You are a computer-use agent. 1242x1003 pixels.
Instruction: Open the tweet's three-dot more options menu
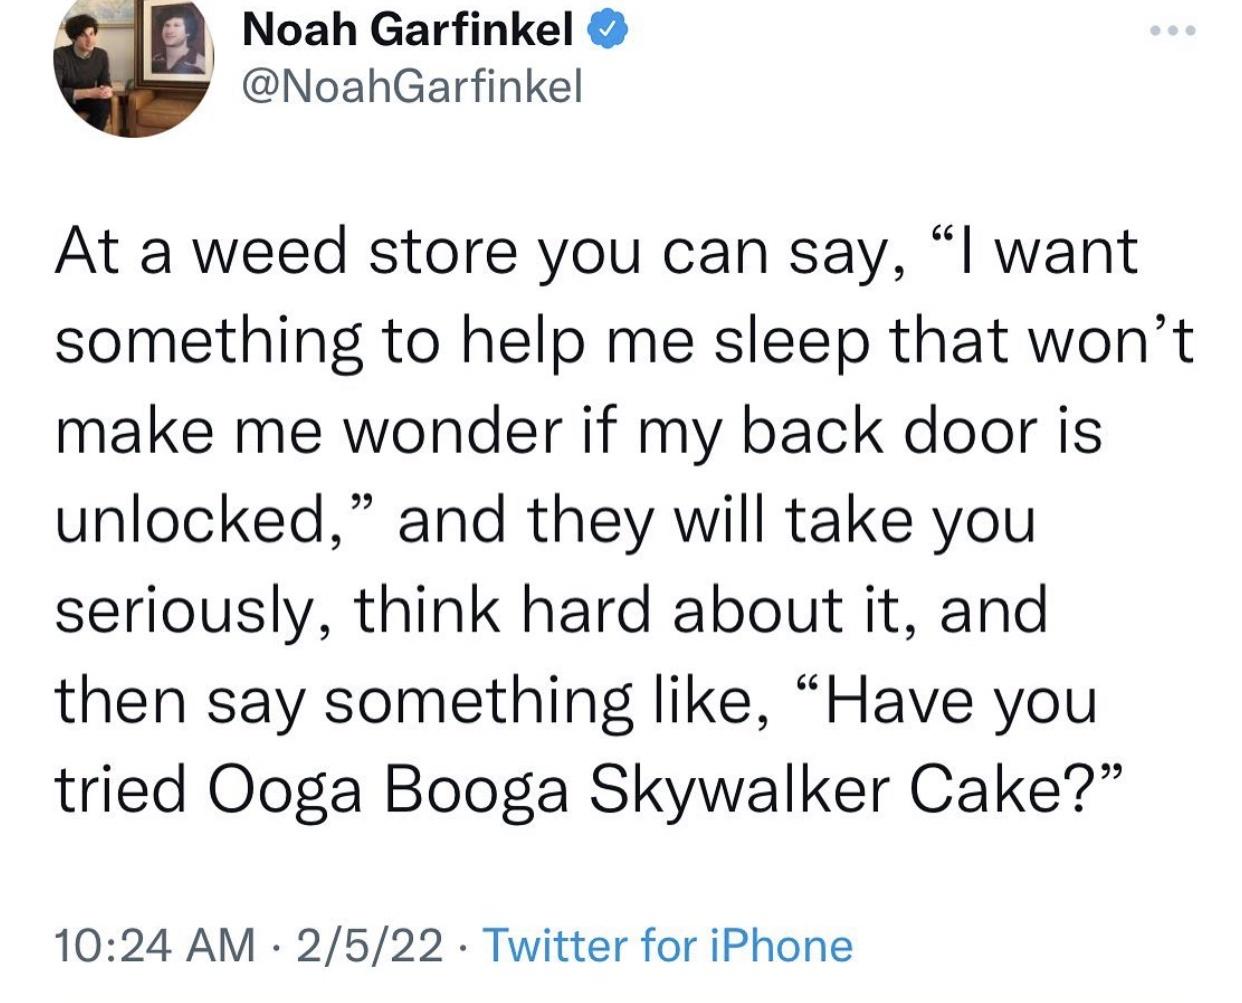coord(1172,31)
